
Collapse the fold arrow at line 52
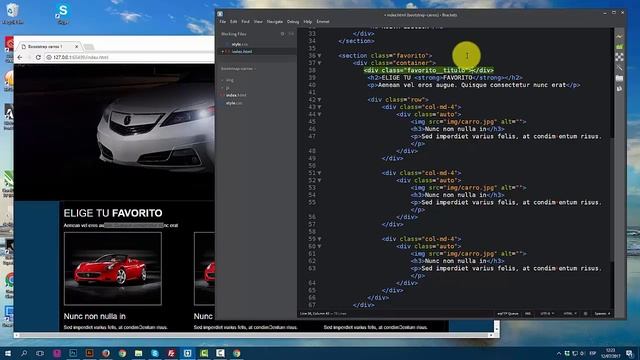tap(319, 180)
